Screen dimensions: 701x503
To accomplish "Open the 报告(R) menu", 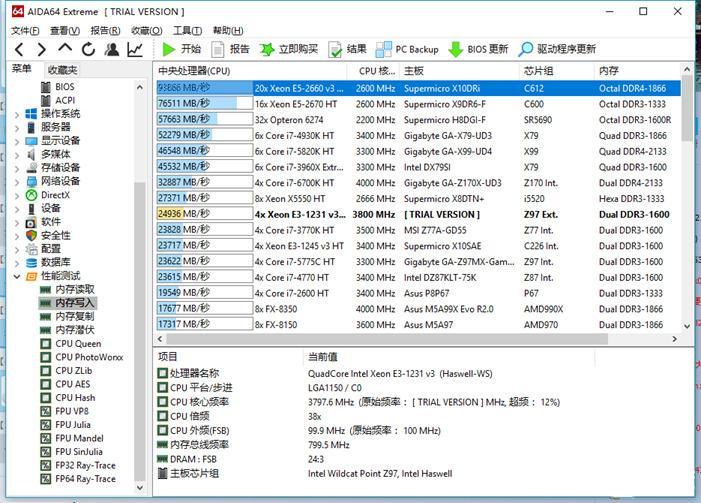I will click(105, 30).
